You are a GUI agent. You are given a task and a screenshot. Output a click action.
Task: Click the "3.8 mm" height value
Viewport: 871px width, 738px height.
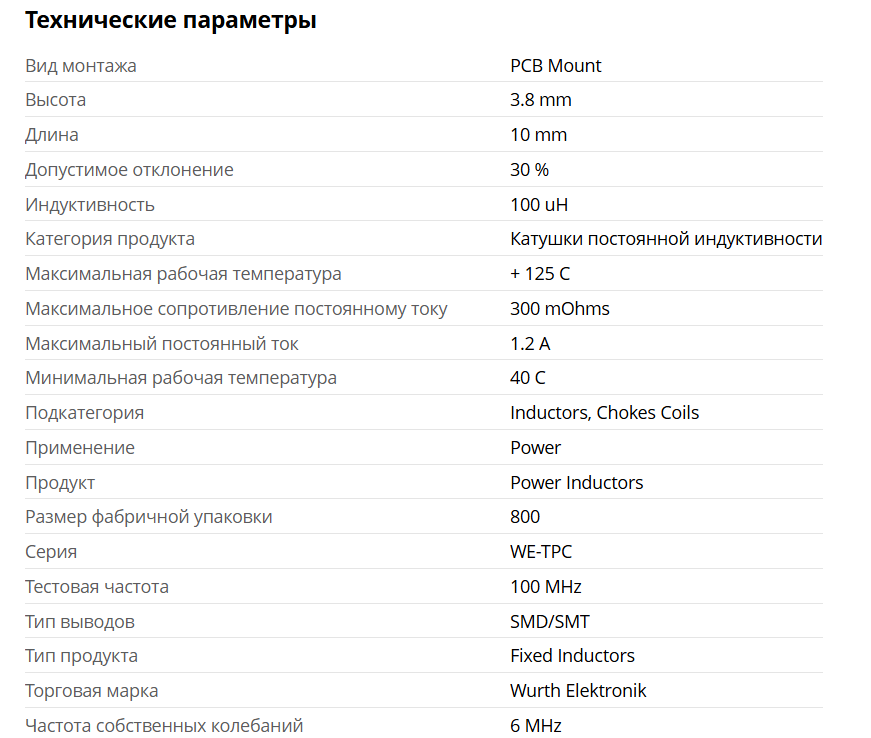[x=541, y=100]
